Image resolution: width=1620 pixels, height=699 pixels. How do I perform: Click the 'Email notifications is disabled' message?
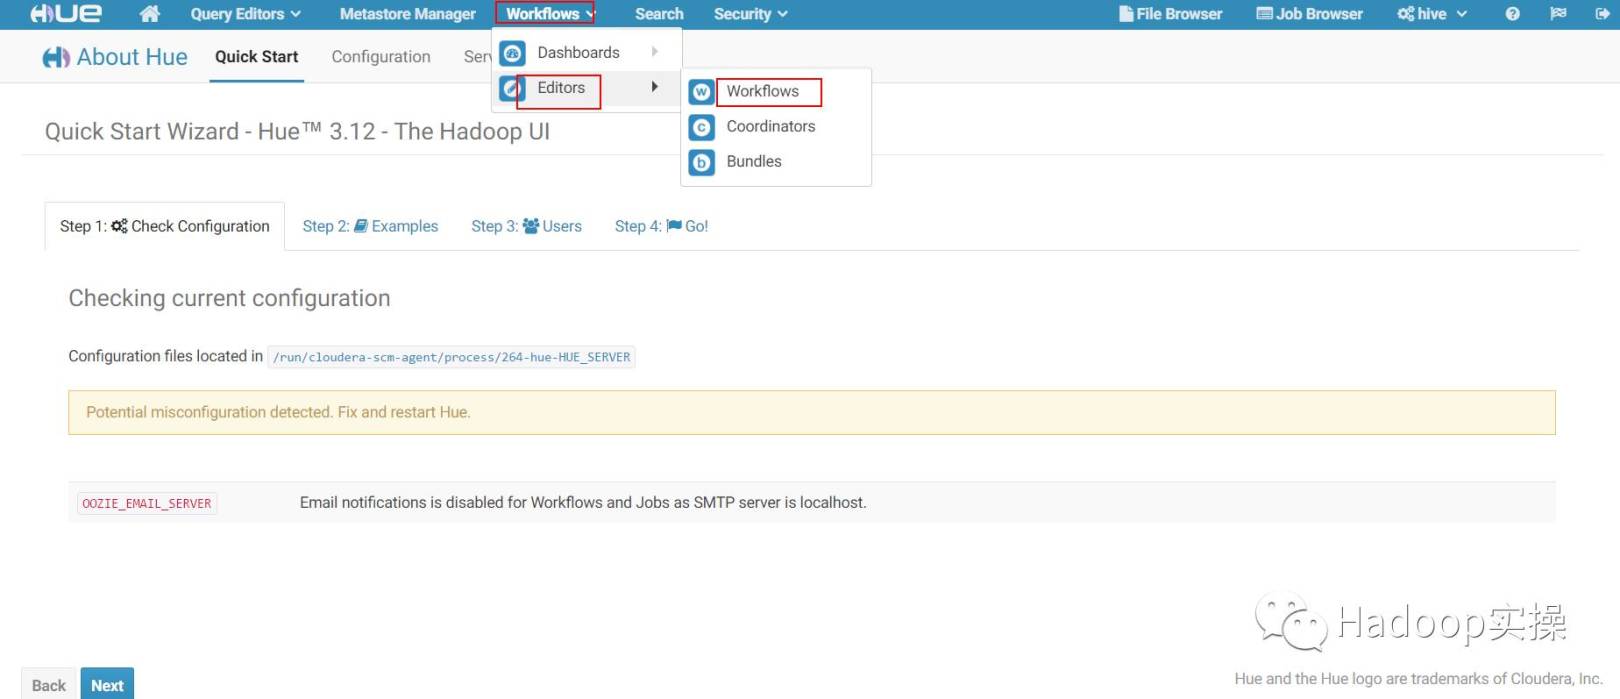coord(583,502)
